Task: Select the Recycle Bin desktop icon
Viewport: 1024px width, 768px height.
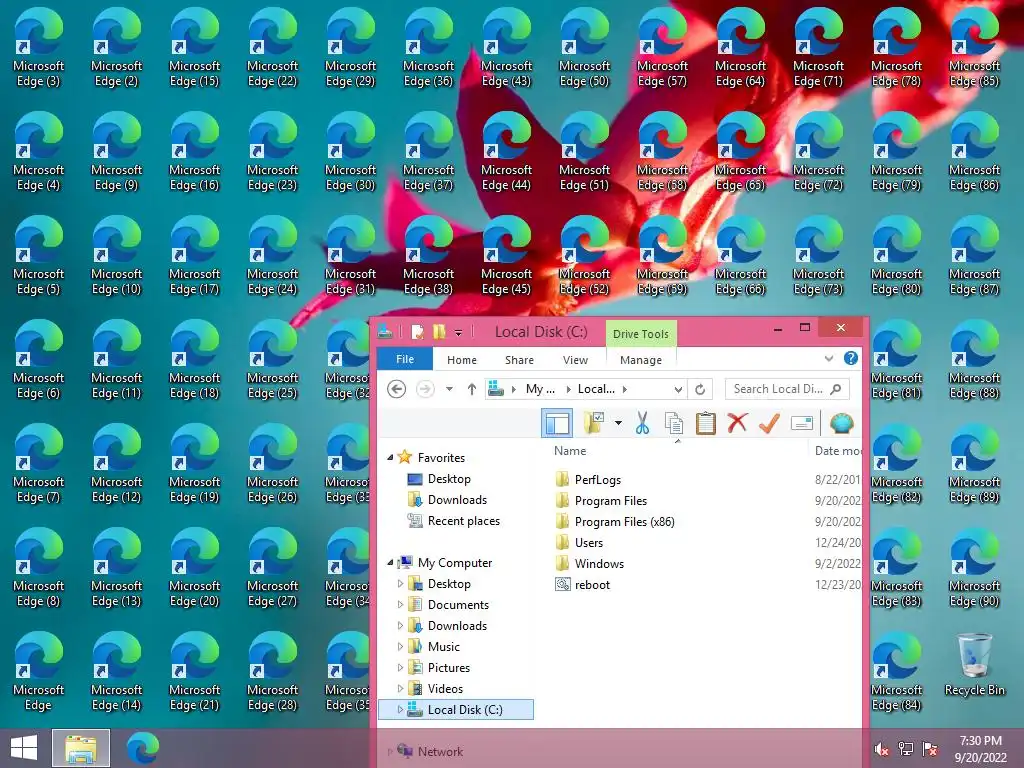Action: pyautogui.click(x=974, y=665)
